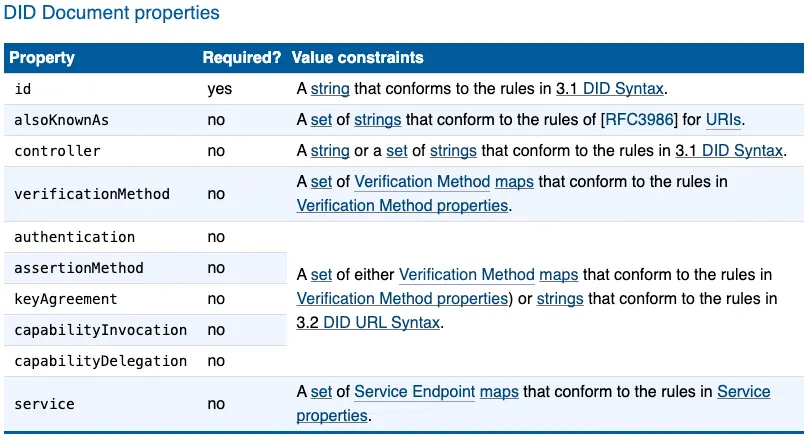Screen dimensions: 808x443
Task: Select the DID Document properties heading
Action: [111, 12]
